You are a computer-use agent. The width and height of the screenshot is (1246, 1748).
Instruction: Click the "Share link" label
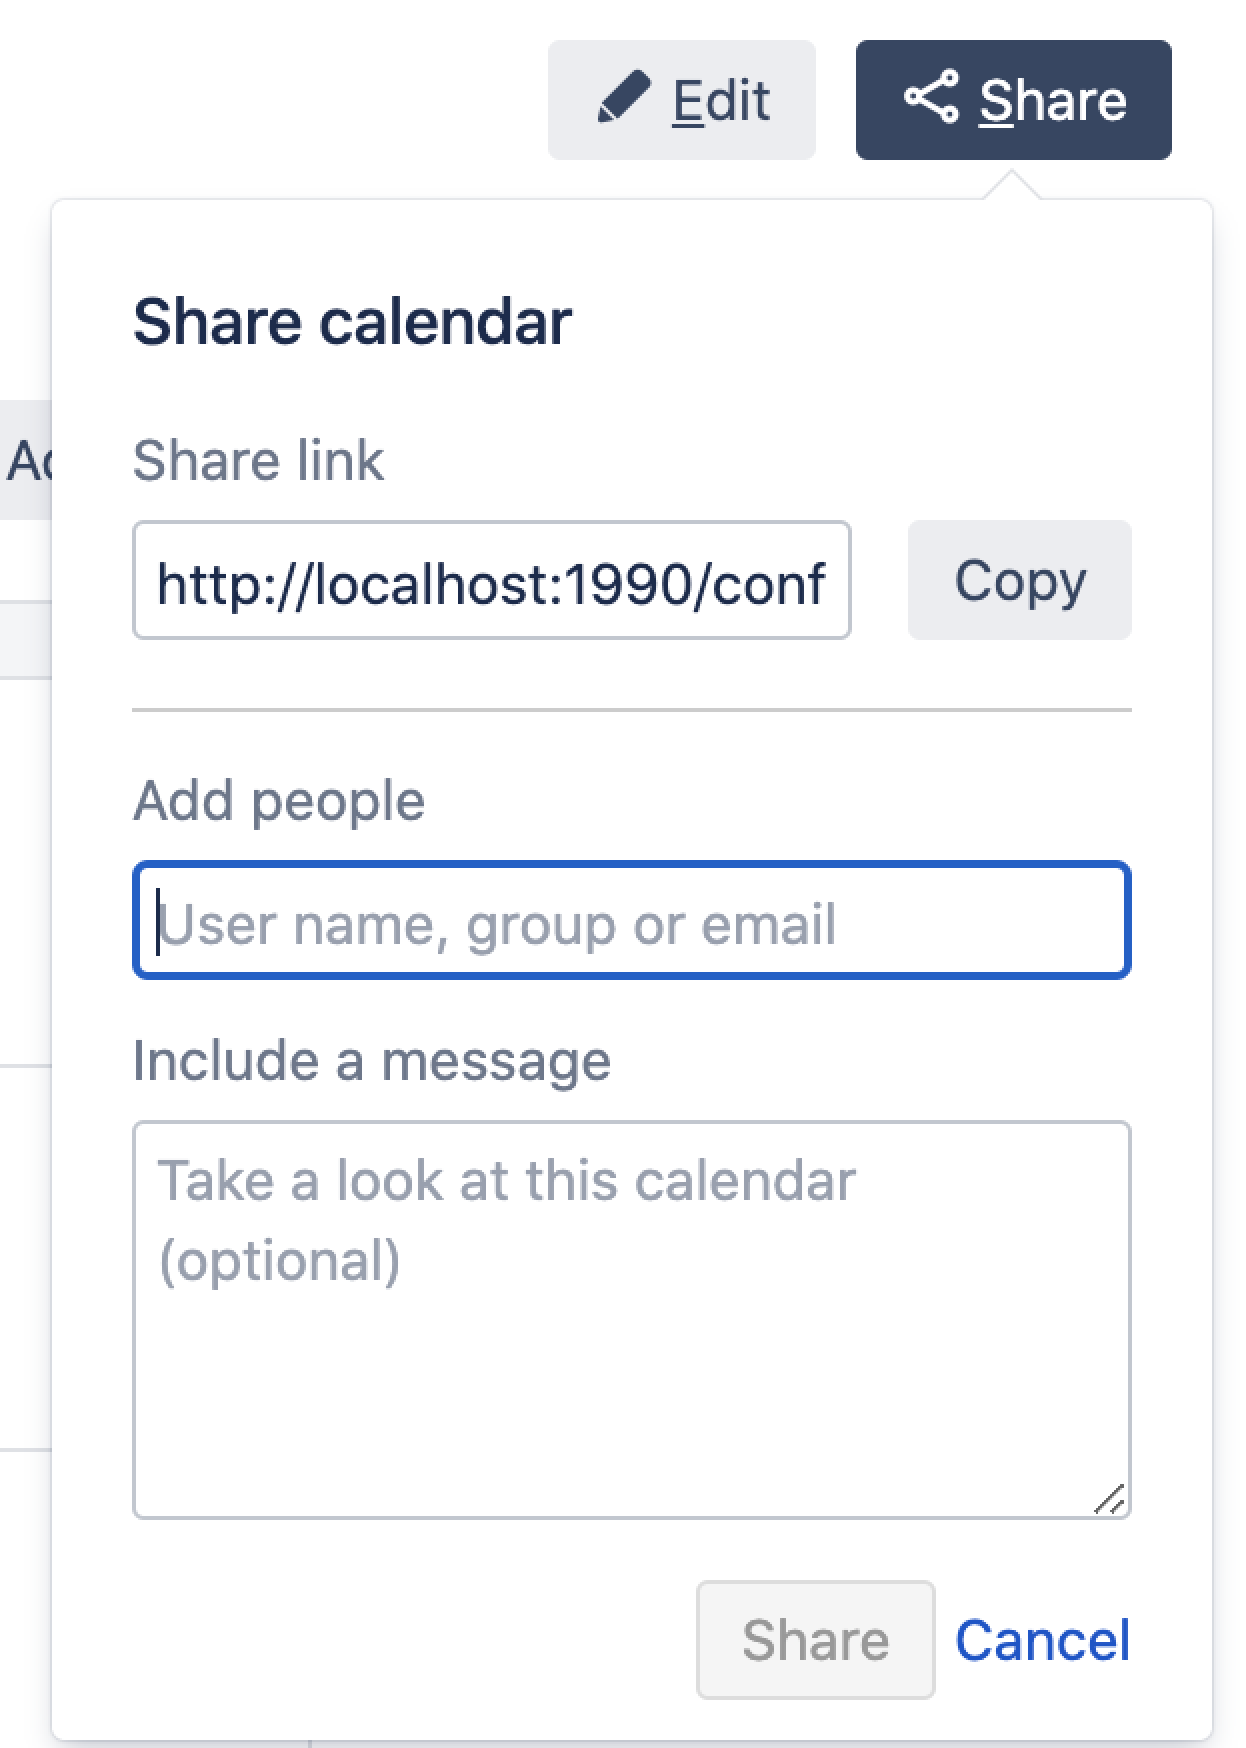point(258,461)
